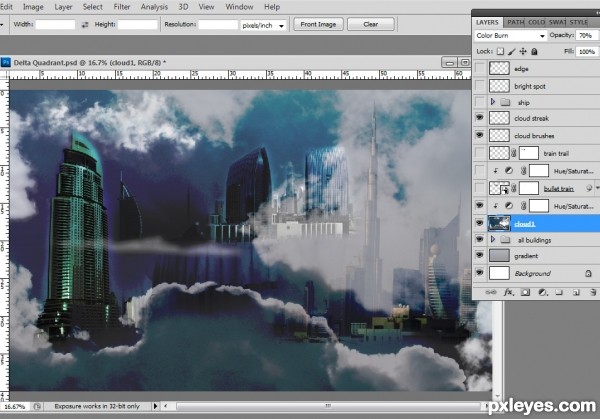Create a new layer with the page icon

tap(576, 292)
